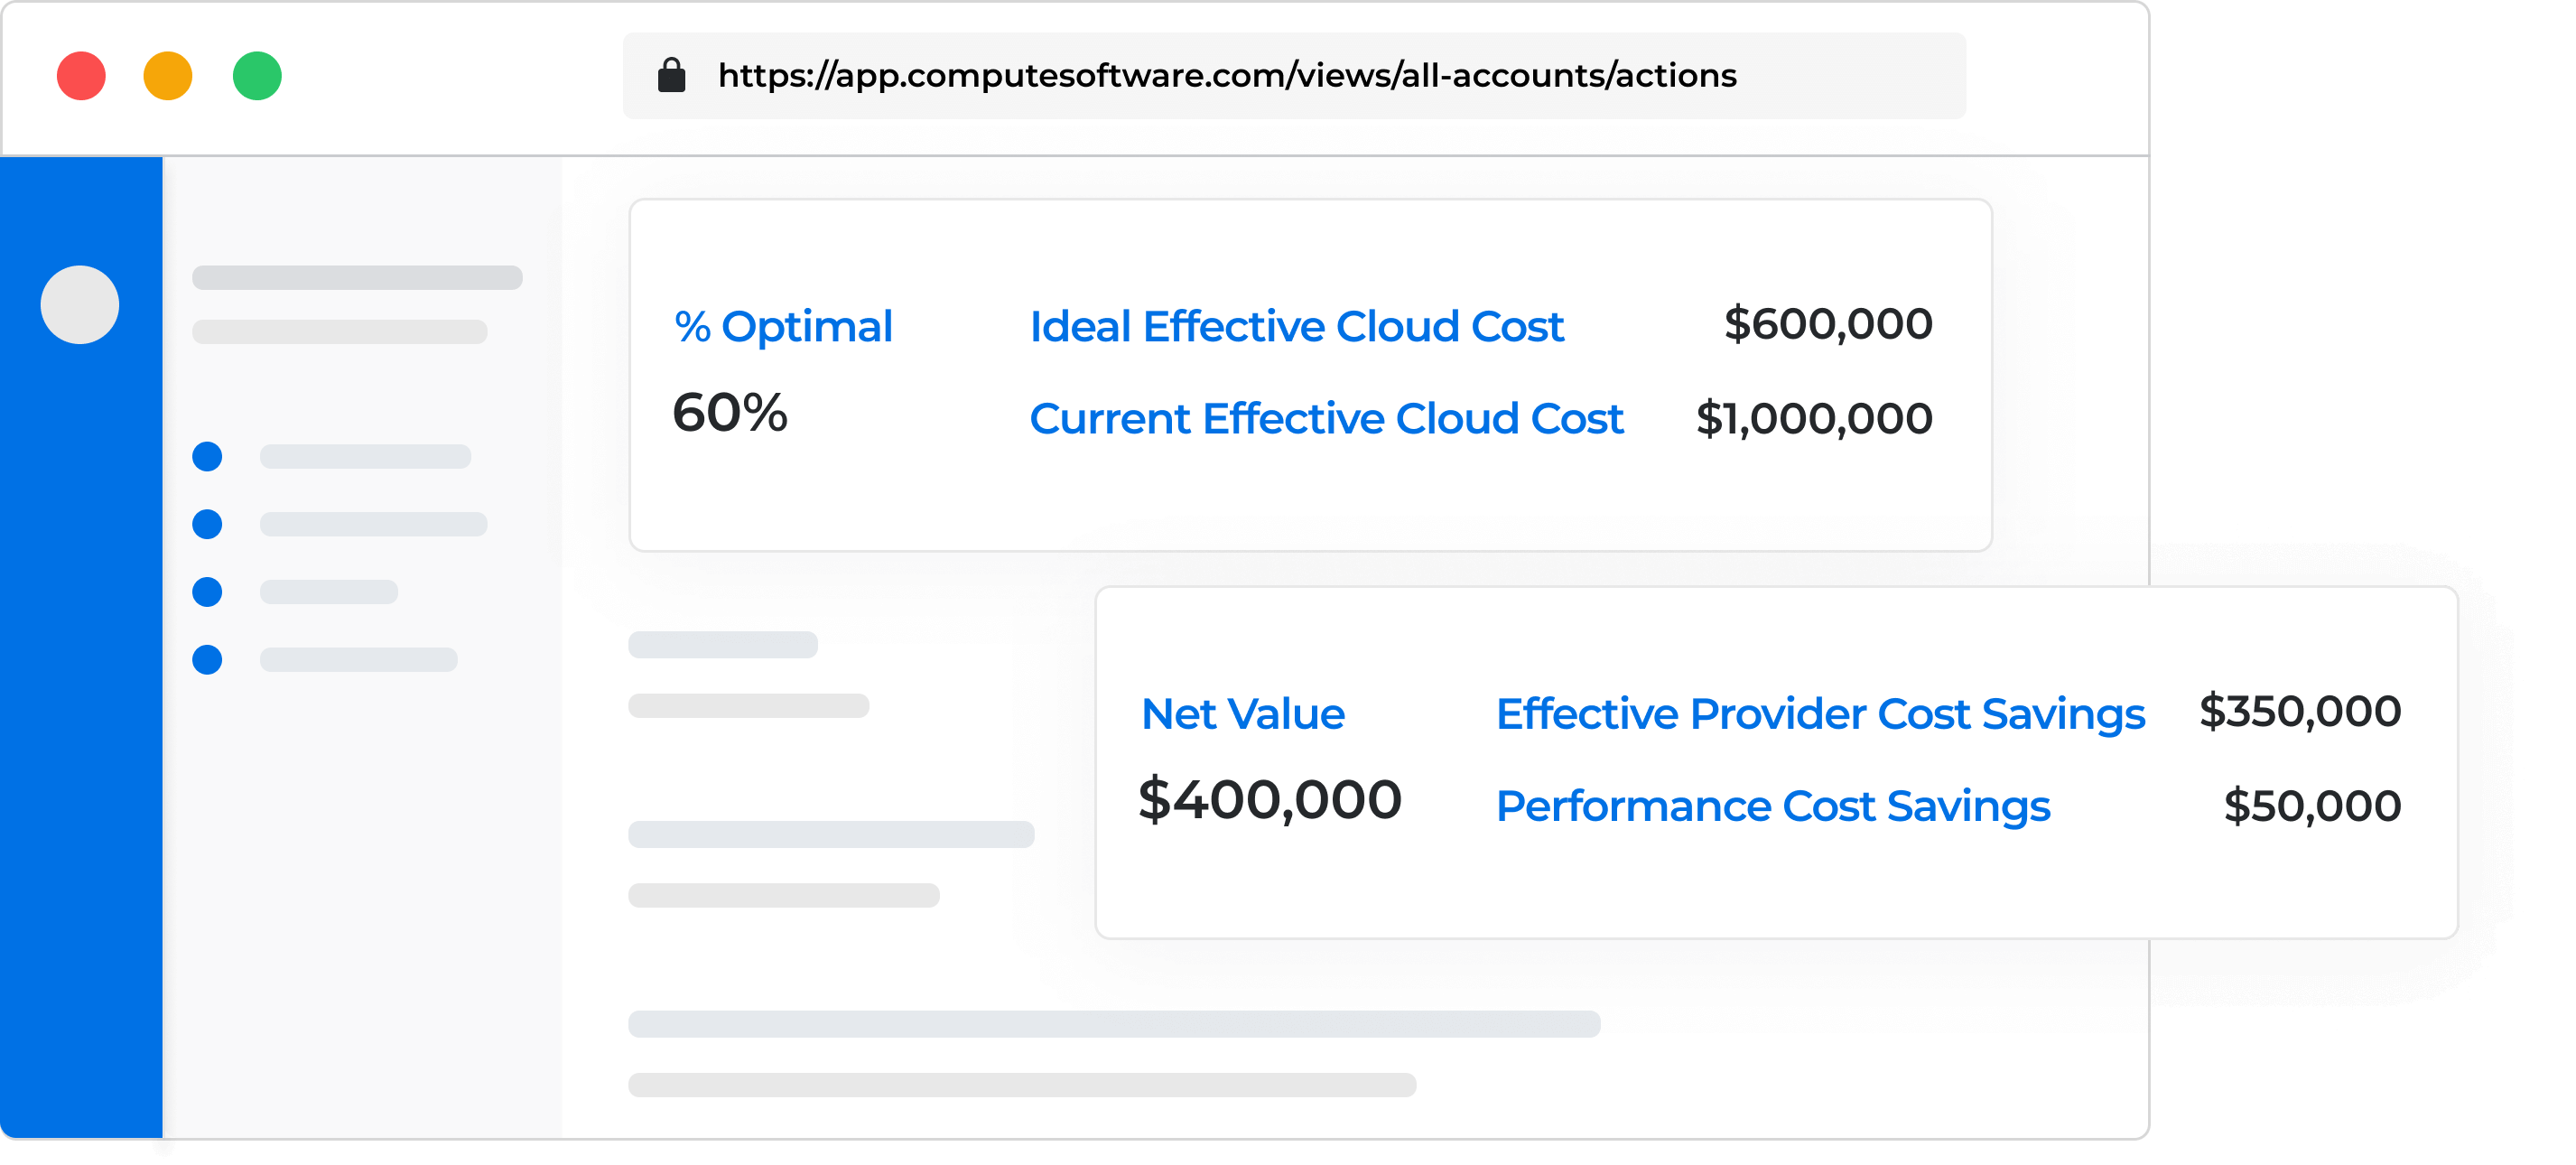Click the Net Value heading

pyautogui.click(x=1243, y=714)
